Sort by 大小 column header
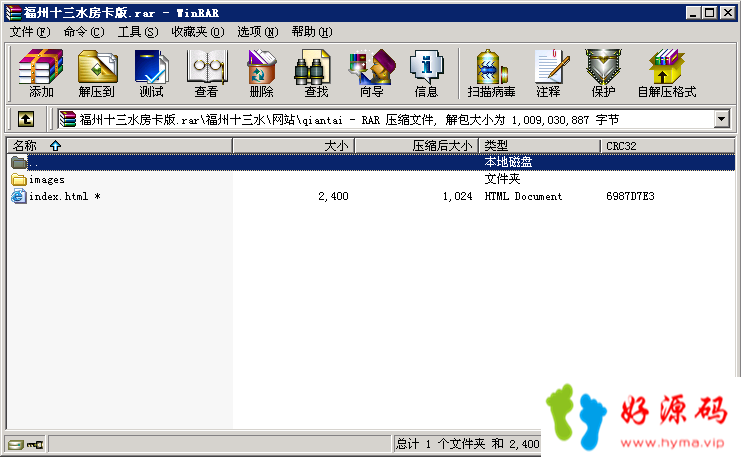The image size is (741, 457). pyautogui.click(x=293, y=146)
